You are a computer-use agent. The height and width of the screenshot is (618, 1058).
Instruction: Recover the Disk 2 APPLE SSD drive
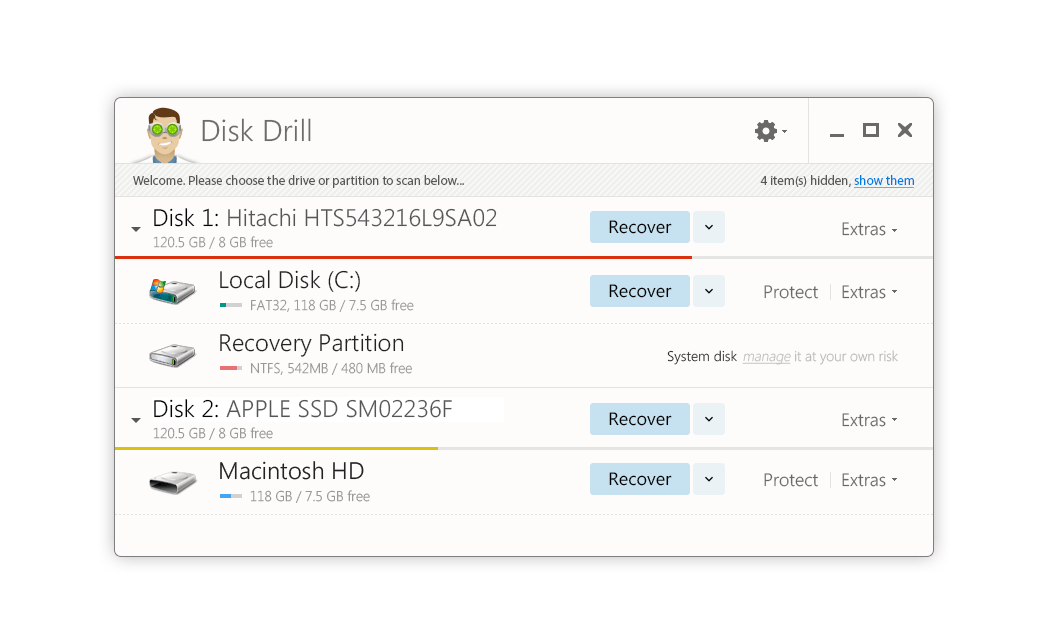[x=640, y=419]
